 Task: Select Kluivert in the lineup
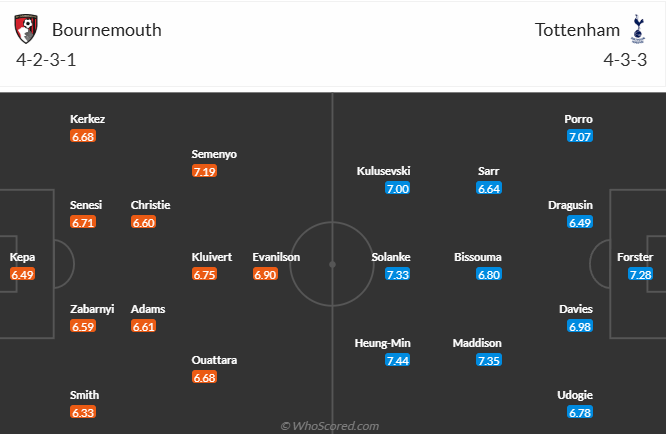click(212, 257)
